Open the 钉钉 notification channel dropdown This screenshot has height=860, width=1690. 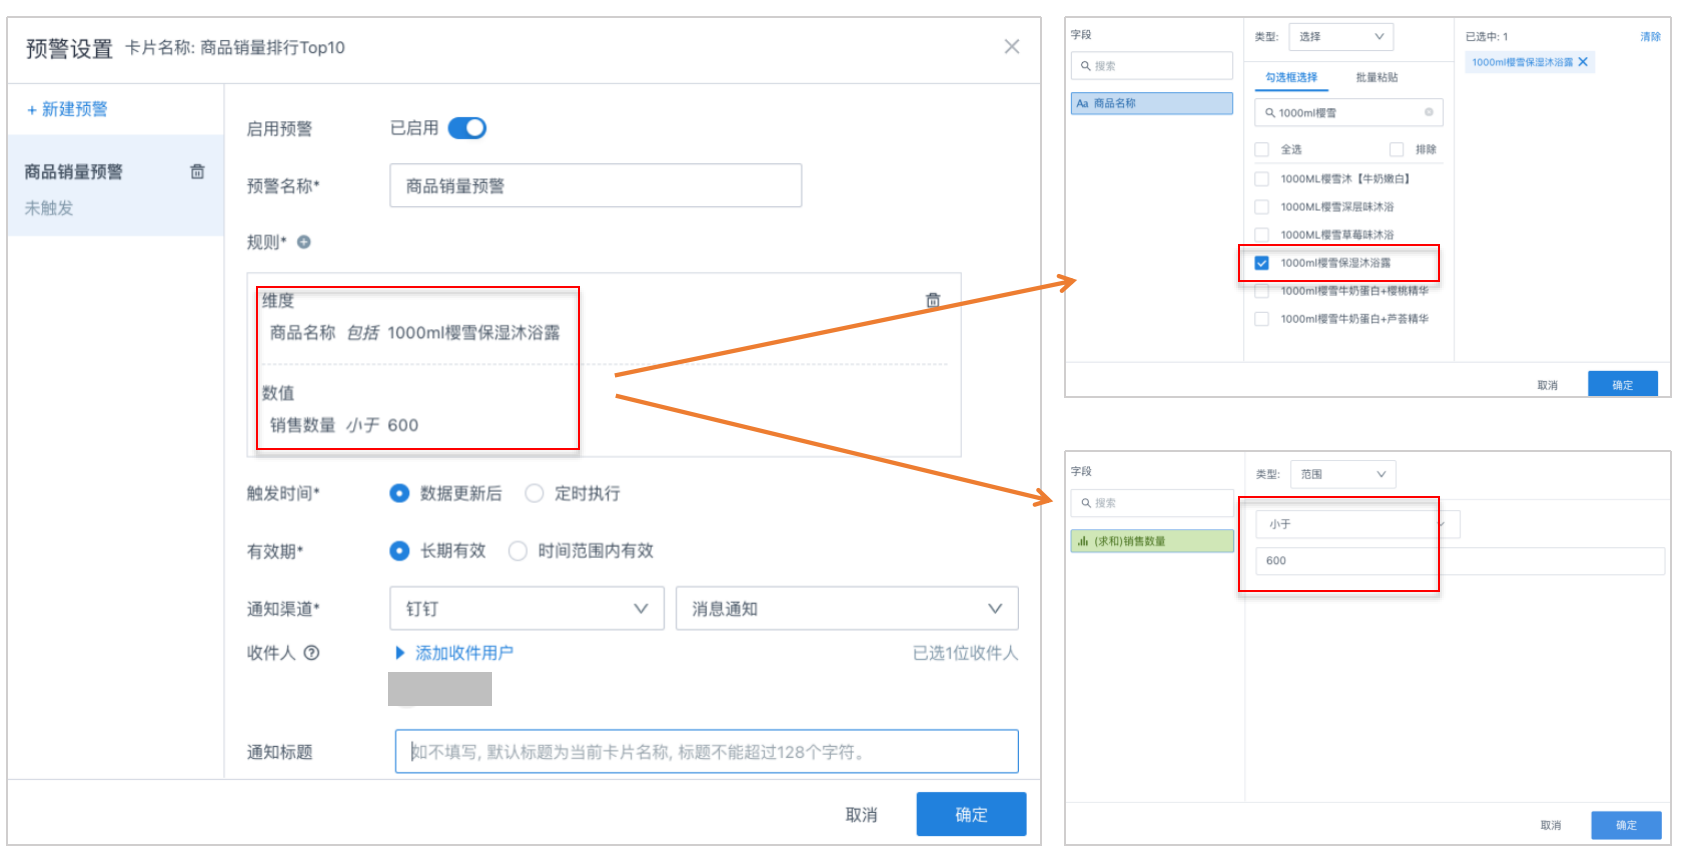point(526,609)
